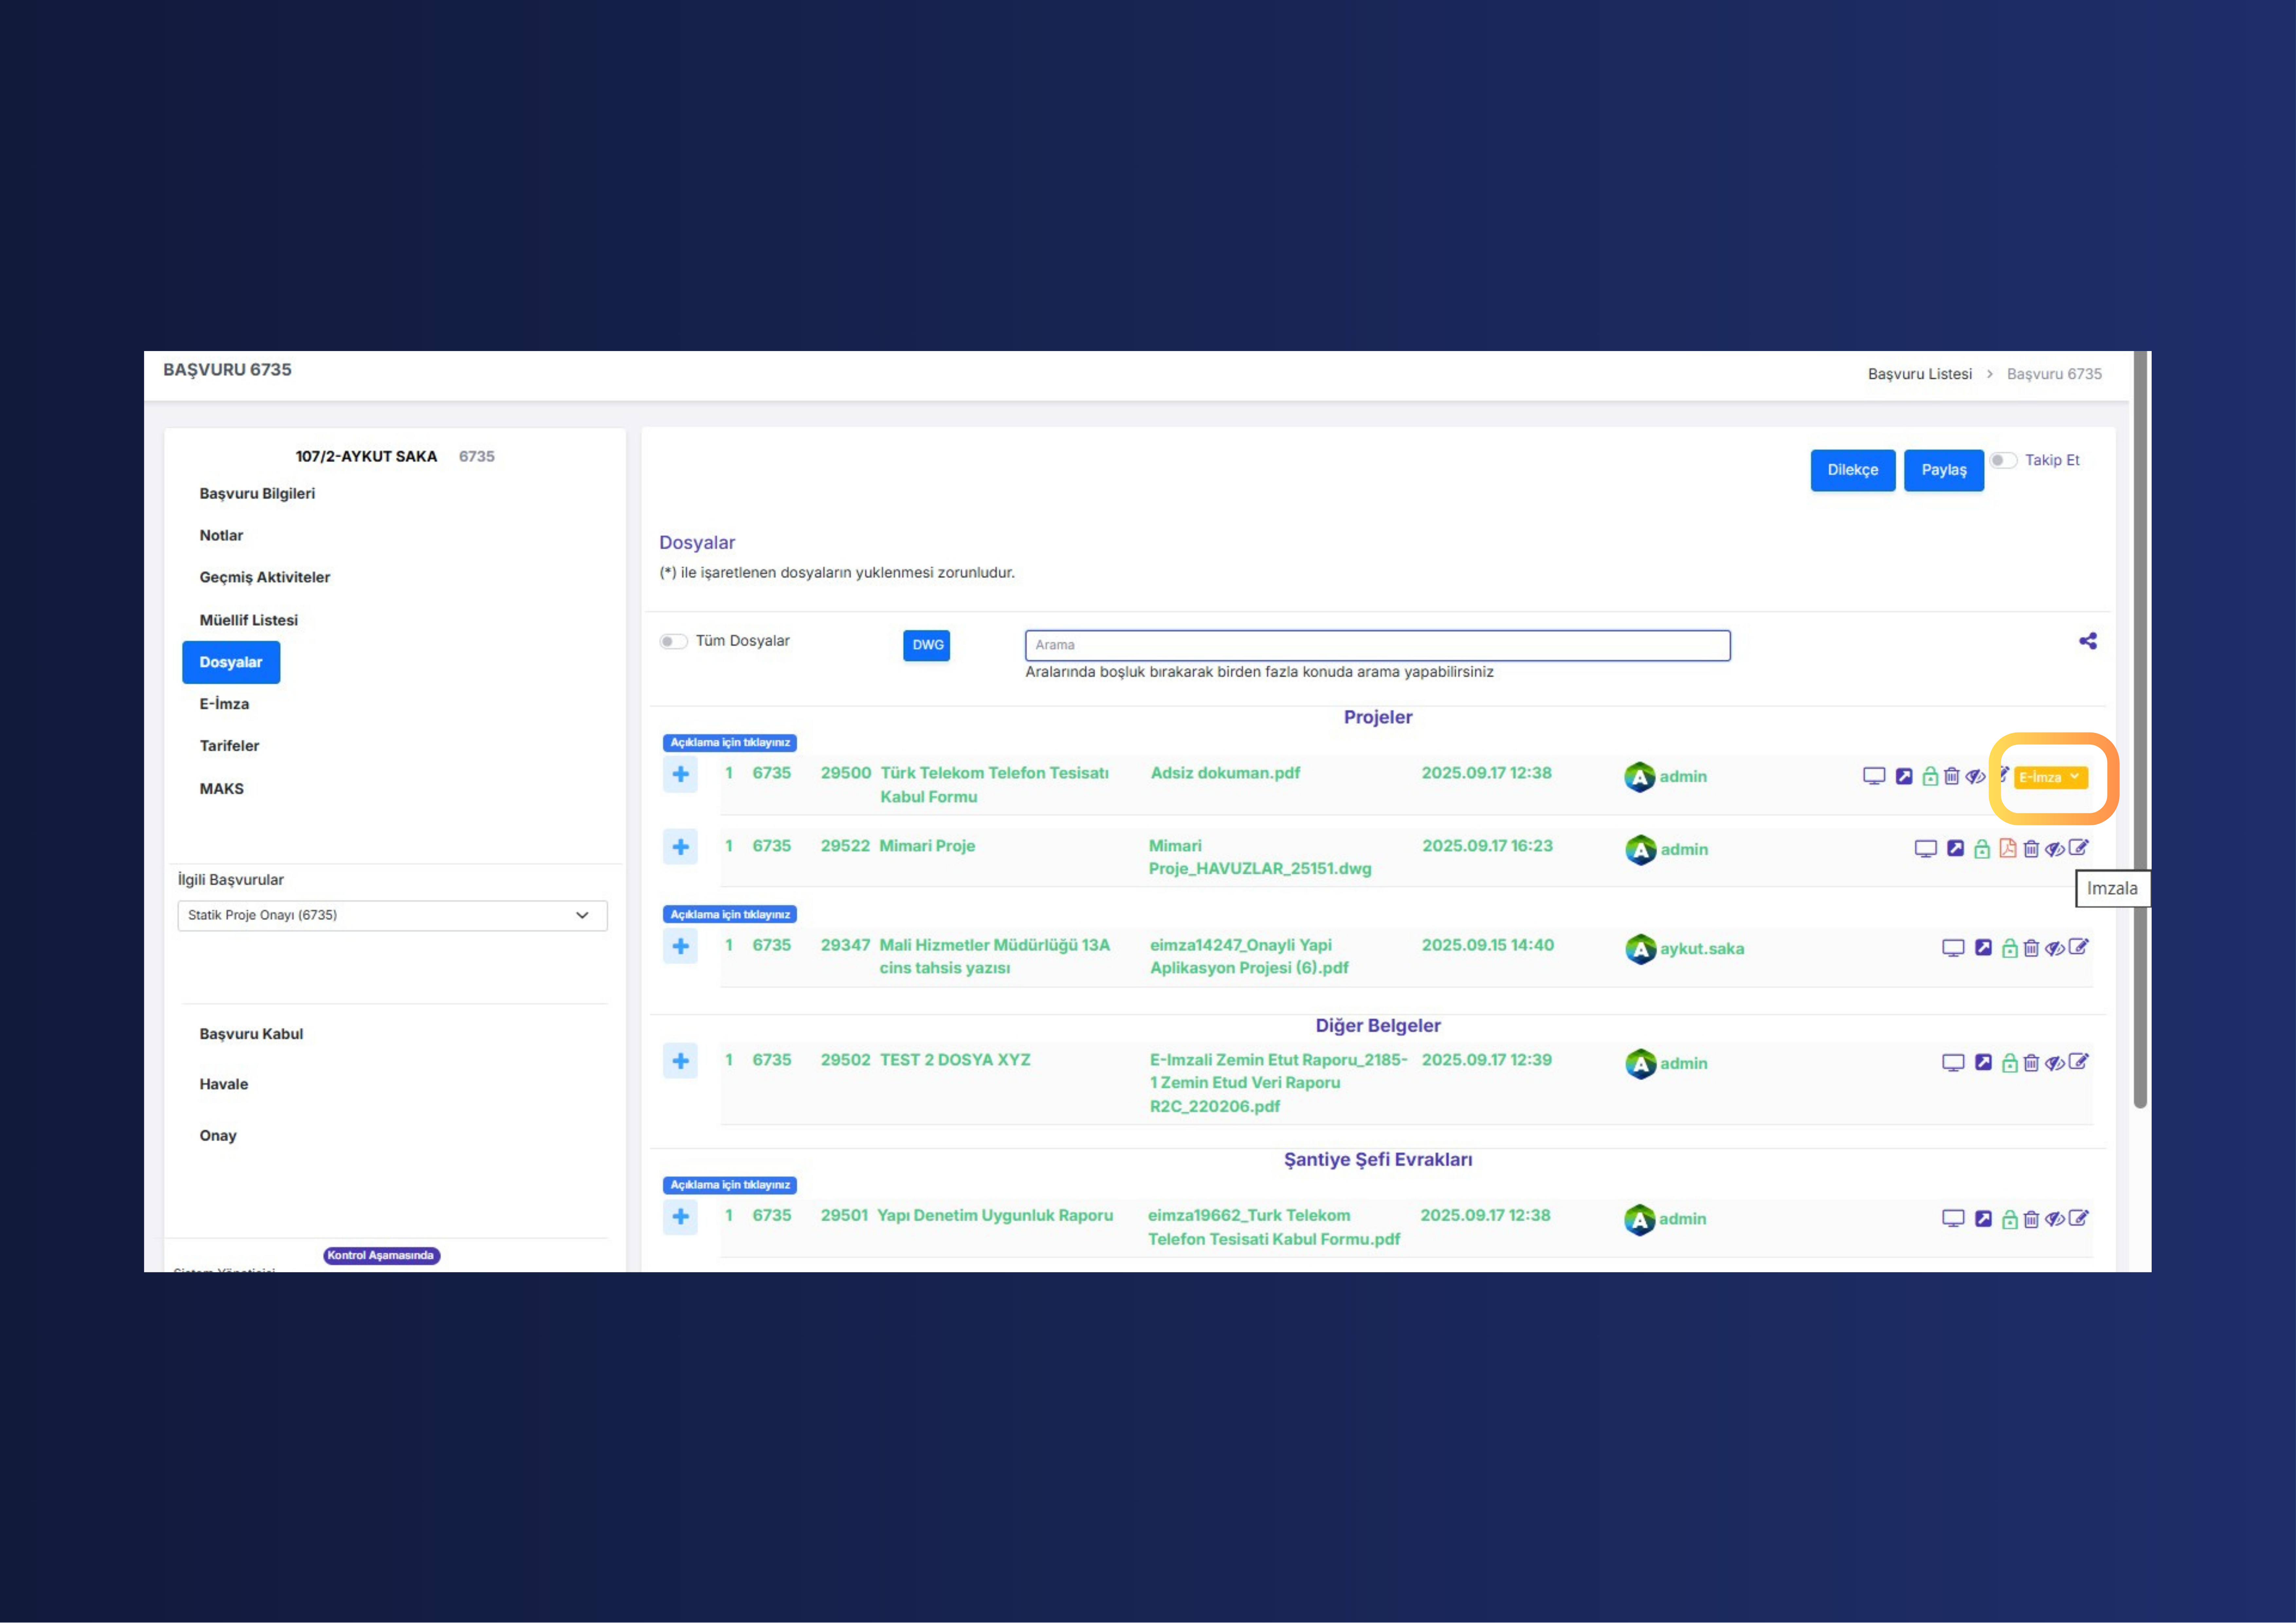The height and width of the screenshot is (1623, 2296).
Task: Preview the Yapı Denetim Uygunluk Raporu file
Action: pyautogui.click(x=1953, y=1219)
